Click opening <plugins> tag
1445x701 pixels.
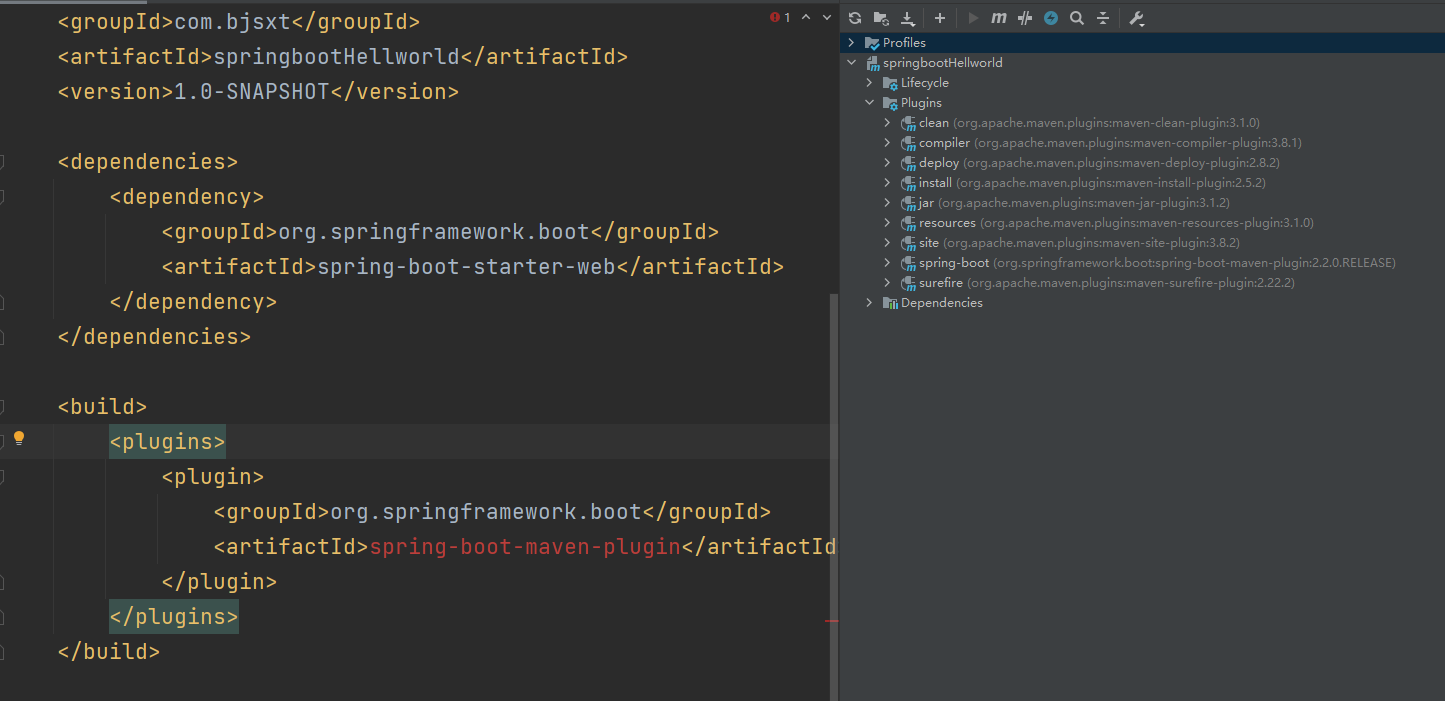[168, 442]
